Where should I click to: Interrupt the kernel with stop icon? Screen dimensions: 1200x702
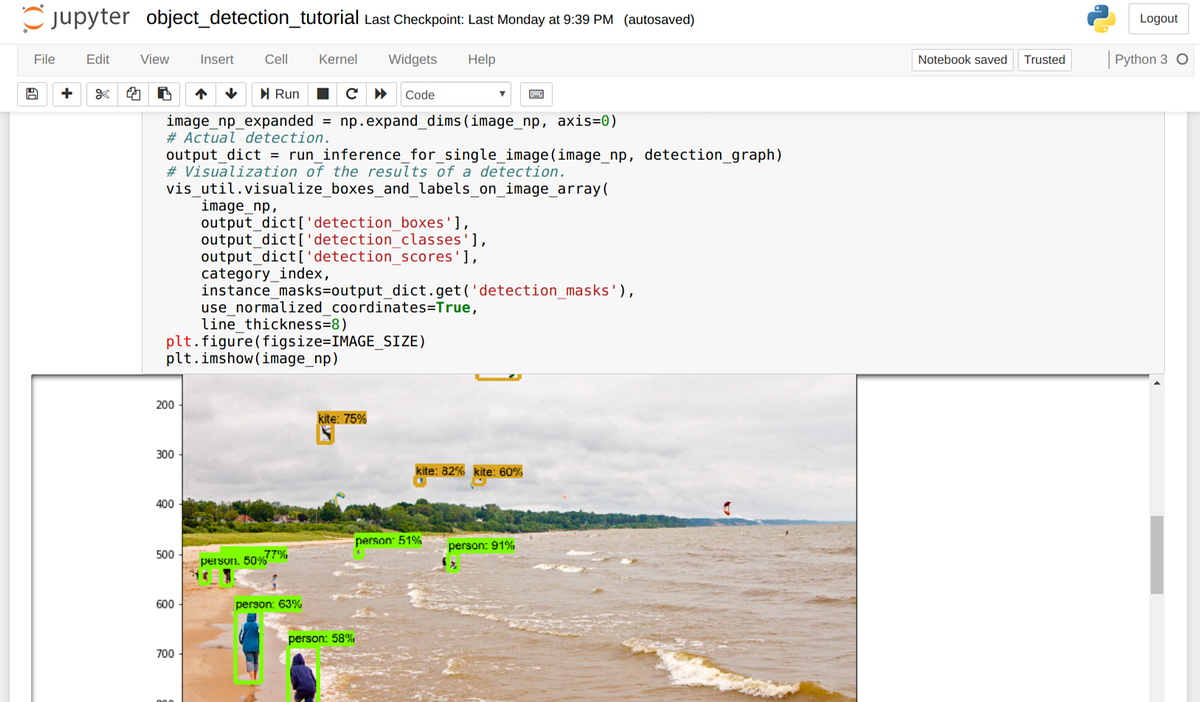pyautogui.click(x=320, y=93)
